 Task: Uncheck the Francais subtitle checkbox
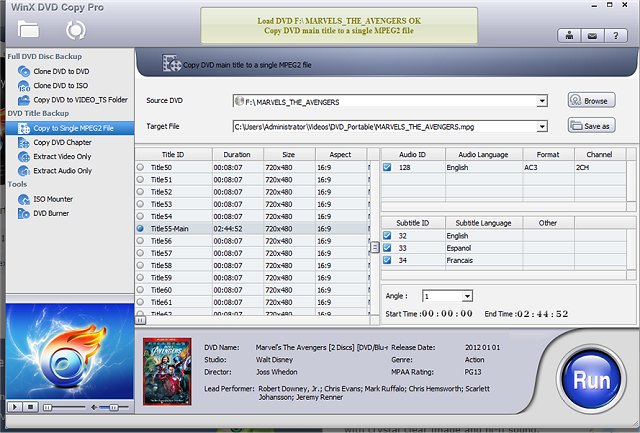pyautogui.click(x=387, y=260)
